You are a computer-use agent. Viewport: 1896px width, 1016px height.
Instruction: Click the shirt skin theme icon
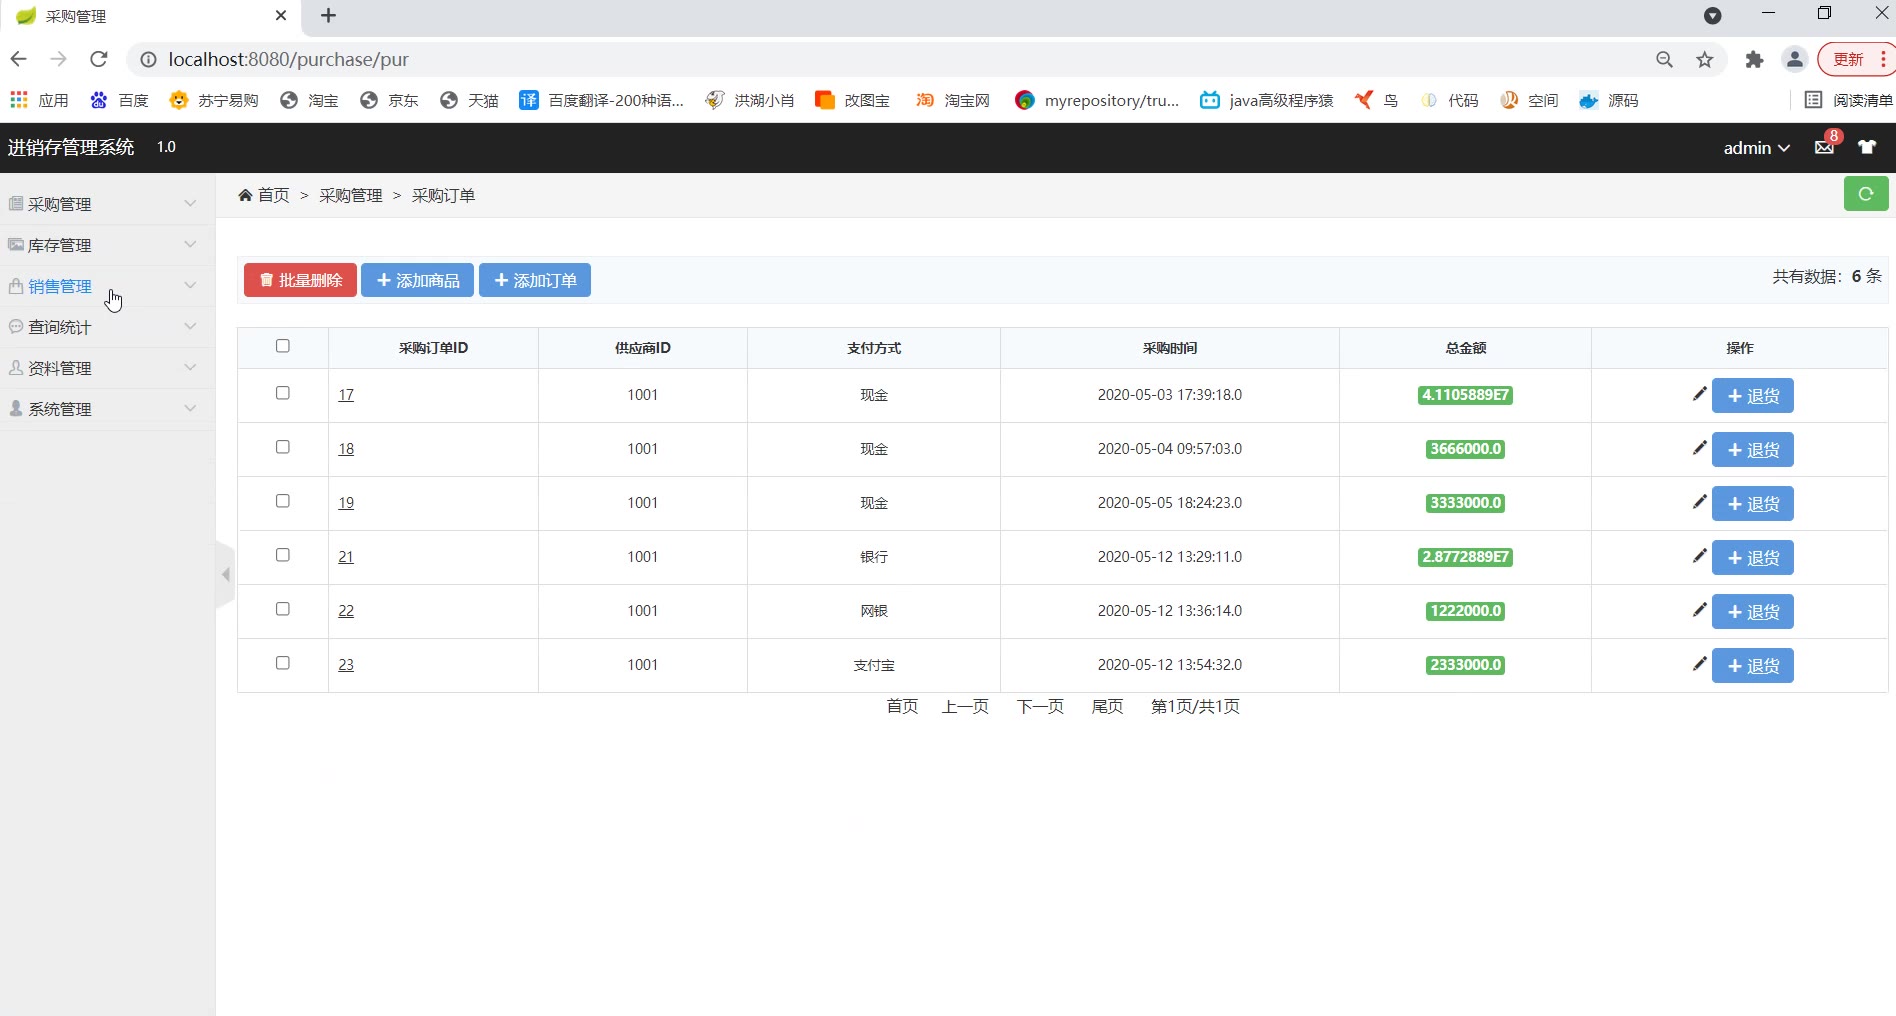click(1866, 147)
